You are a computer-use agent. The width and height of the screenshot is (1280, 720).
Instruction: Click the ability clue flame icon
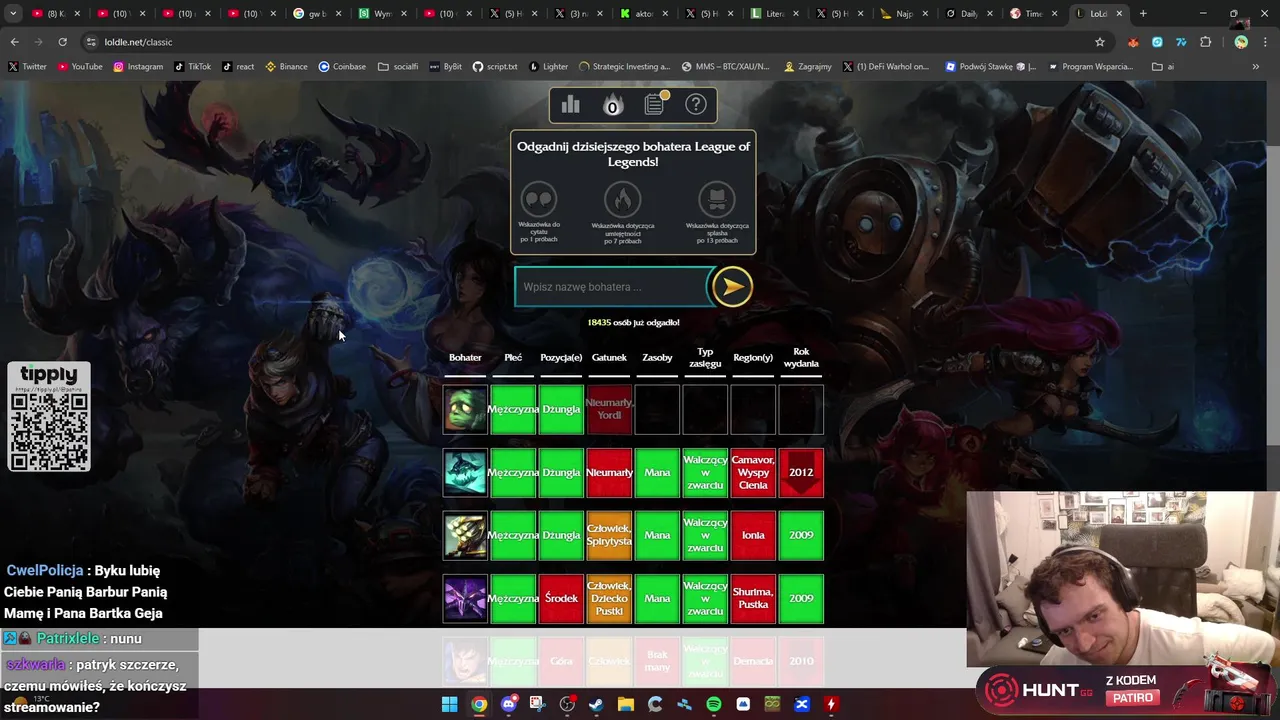622,199
